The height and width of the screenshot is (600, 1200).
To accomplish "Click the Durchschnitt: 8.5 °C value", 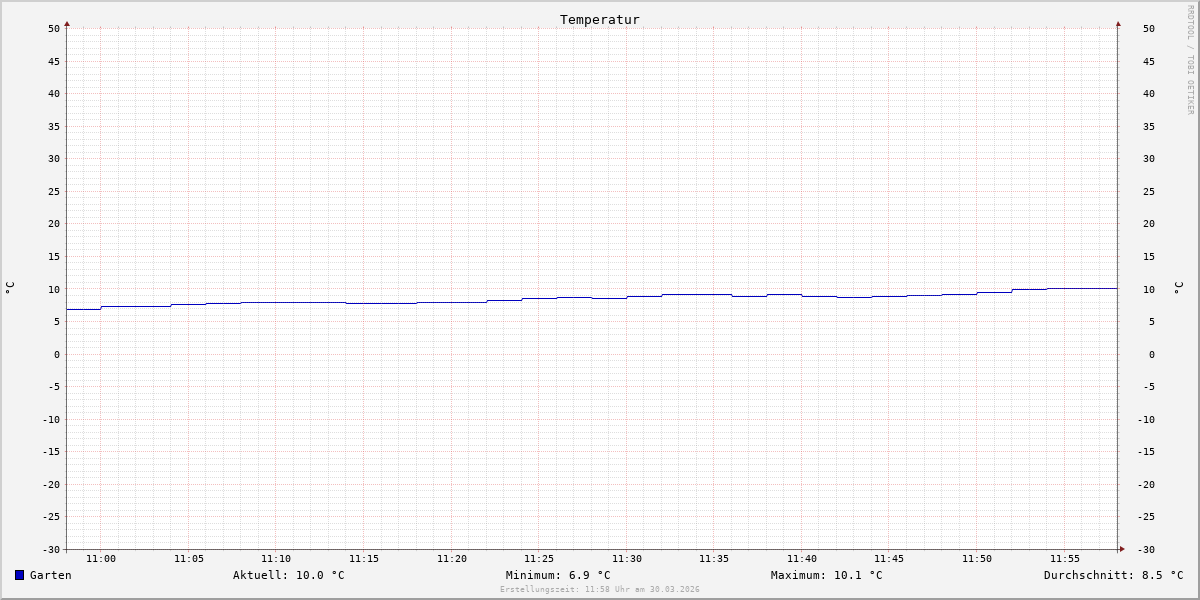I will [1114, 575].
